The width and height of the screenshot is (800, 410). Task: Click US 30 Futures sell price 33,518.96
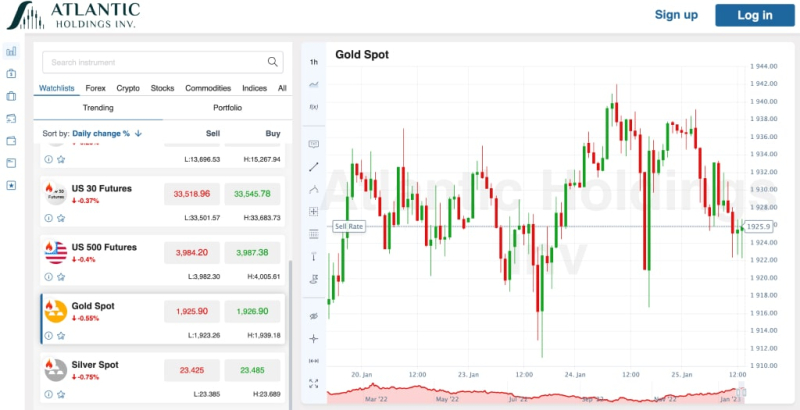click(x=192, y=194)
